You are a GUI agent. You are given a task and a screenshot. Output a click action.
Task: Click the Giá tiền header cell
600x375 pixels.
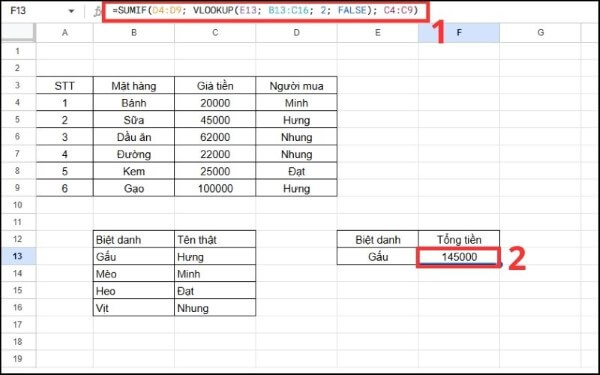click(x=215, y=86)
